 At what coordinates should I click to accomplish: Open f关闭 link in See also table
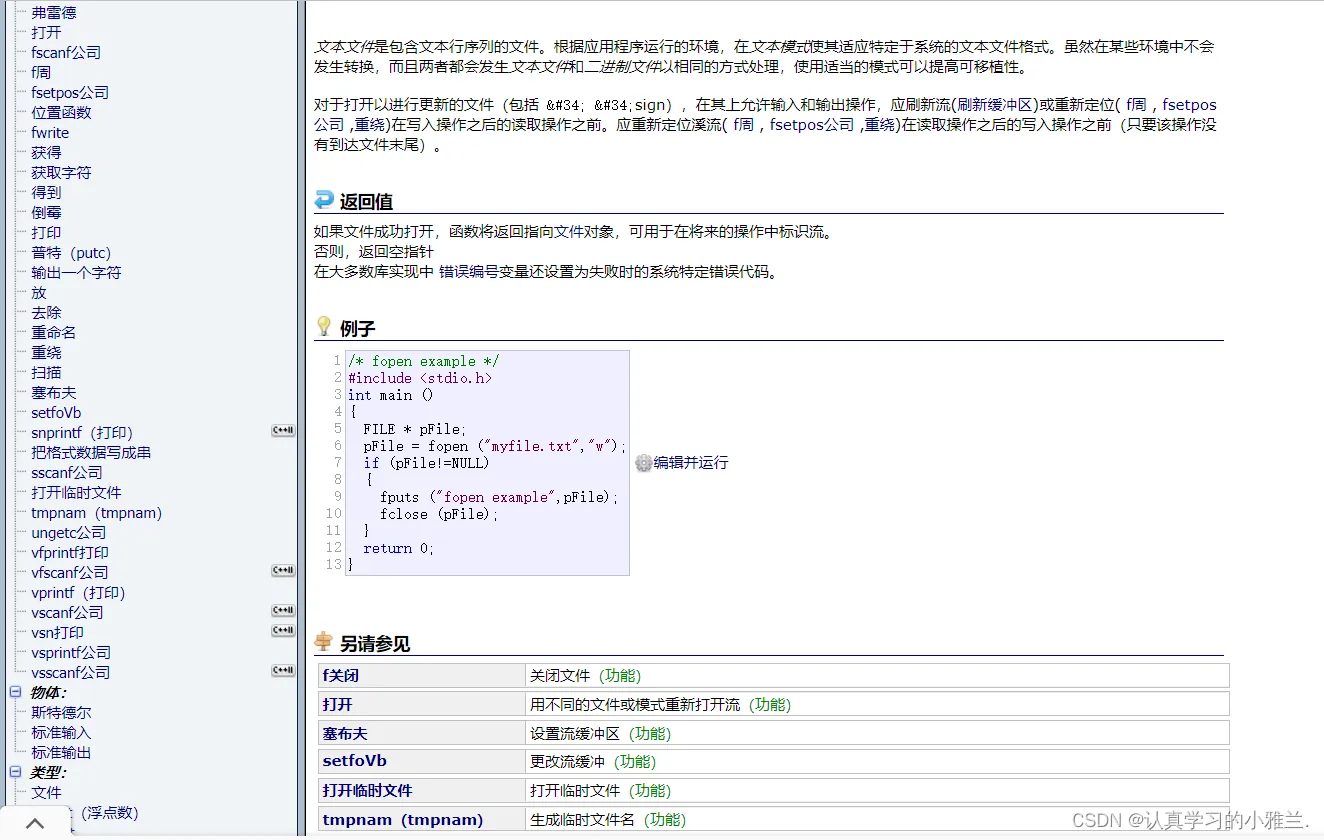340,676
